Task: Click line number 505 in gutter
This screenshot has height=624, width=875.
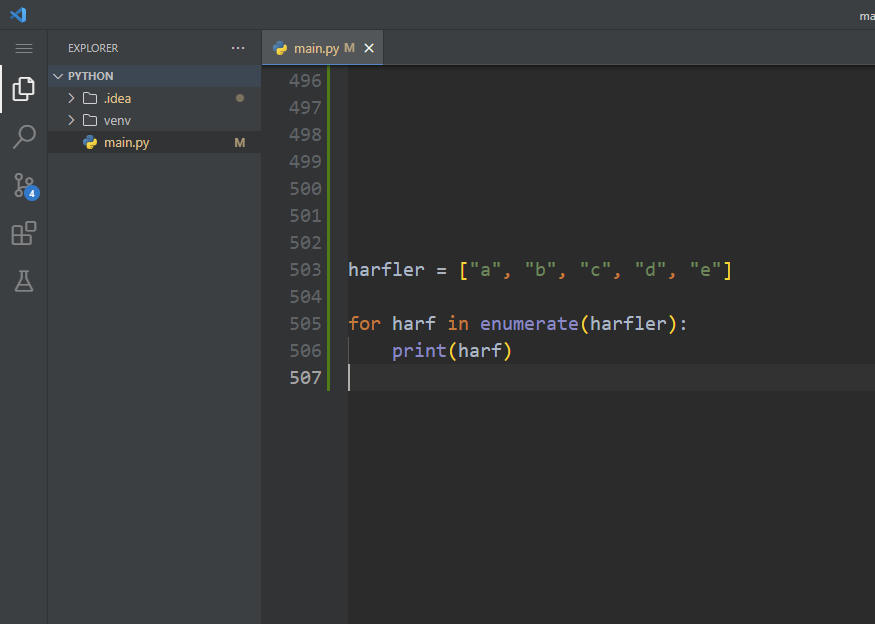Action: 305,324
